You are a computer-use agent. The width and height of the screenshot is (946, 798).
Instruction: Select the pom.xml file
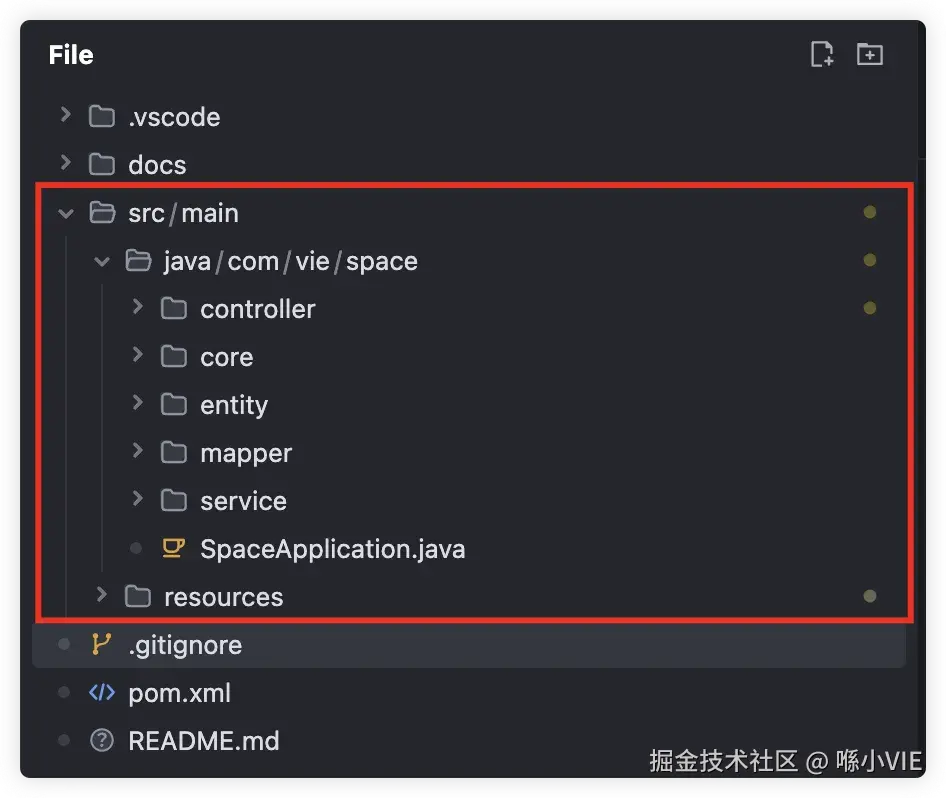[x=180, y=693]
